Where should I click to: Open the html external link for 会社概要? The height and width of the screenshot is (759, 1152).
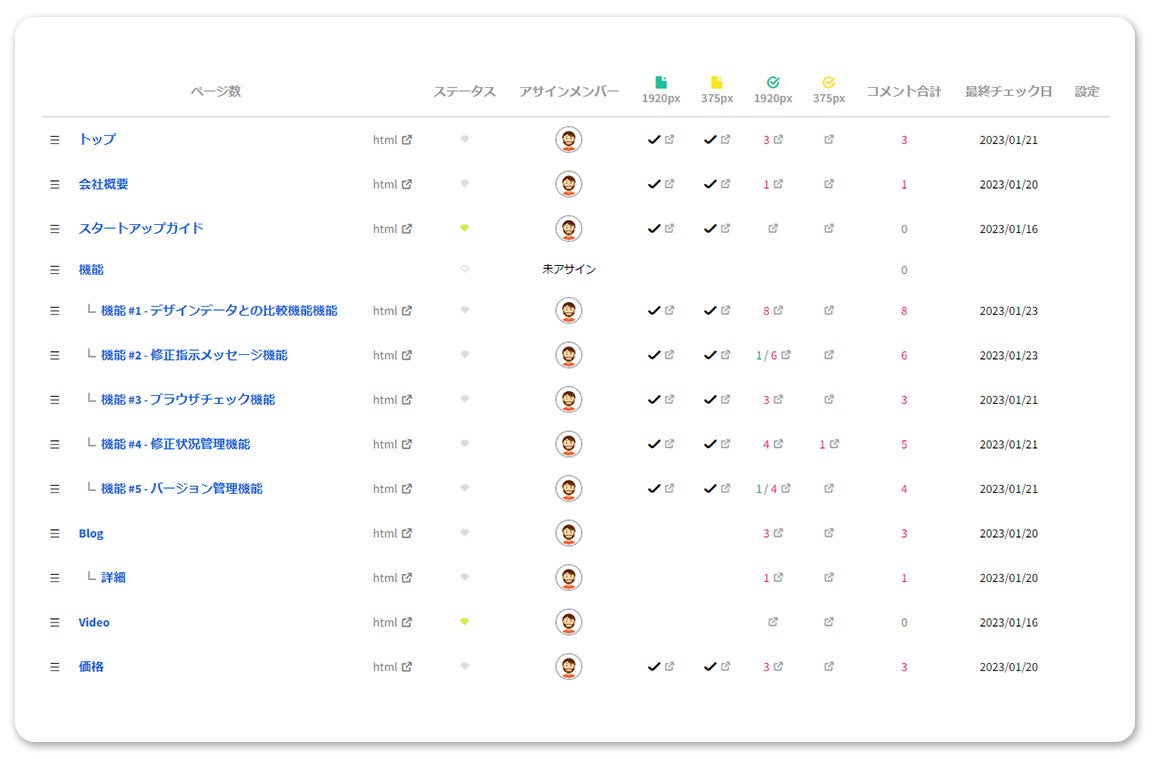pos(392,184)
